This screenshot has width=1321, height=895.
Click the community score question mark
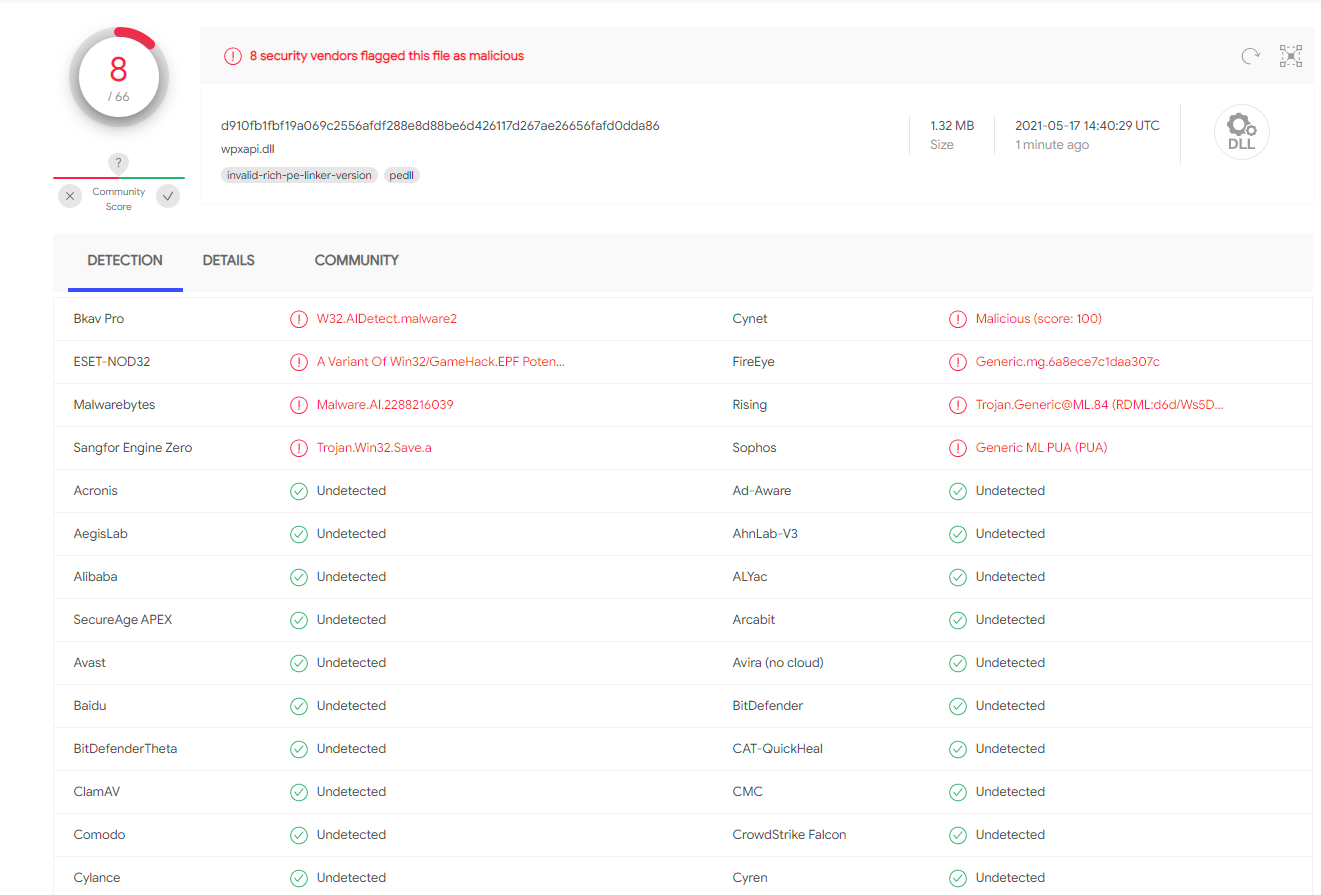point(118,163)
